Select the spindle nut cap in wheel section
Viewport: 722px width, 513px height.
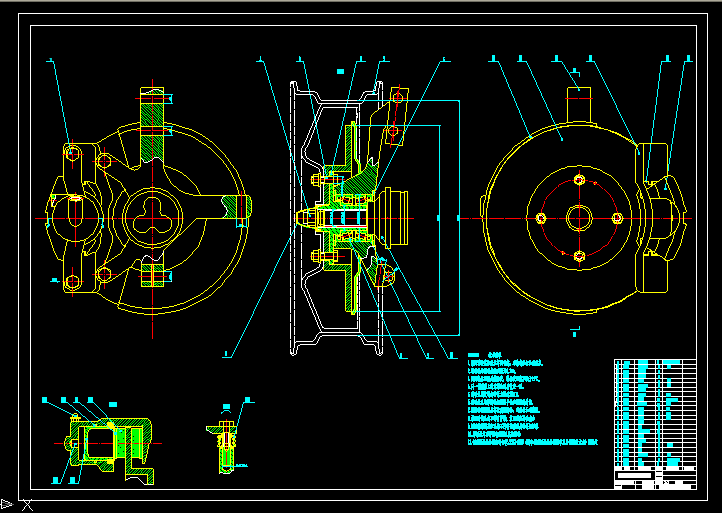308,219
